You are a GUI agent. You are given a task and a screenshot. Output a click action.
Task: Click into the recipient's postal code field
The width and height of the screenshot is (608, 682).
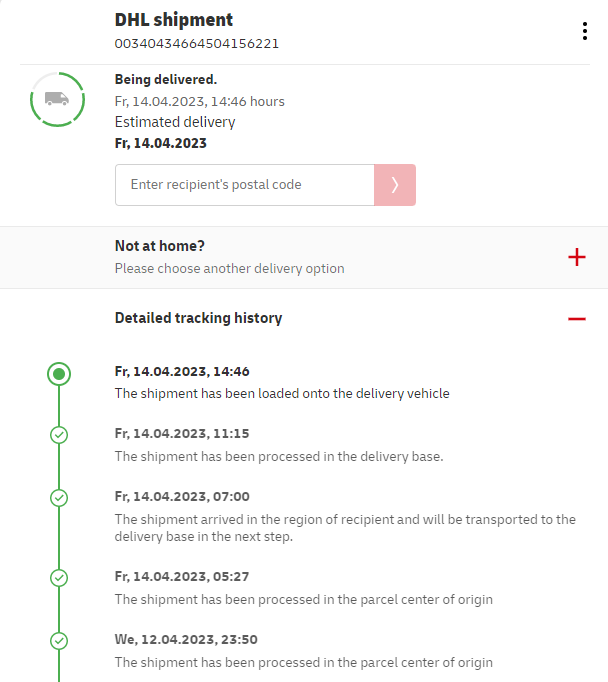click(245, 185)
